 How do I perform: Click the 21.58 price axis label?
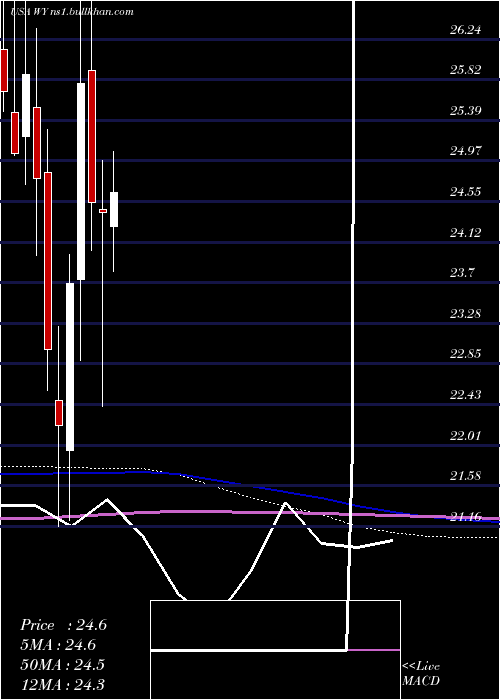466,475
